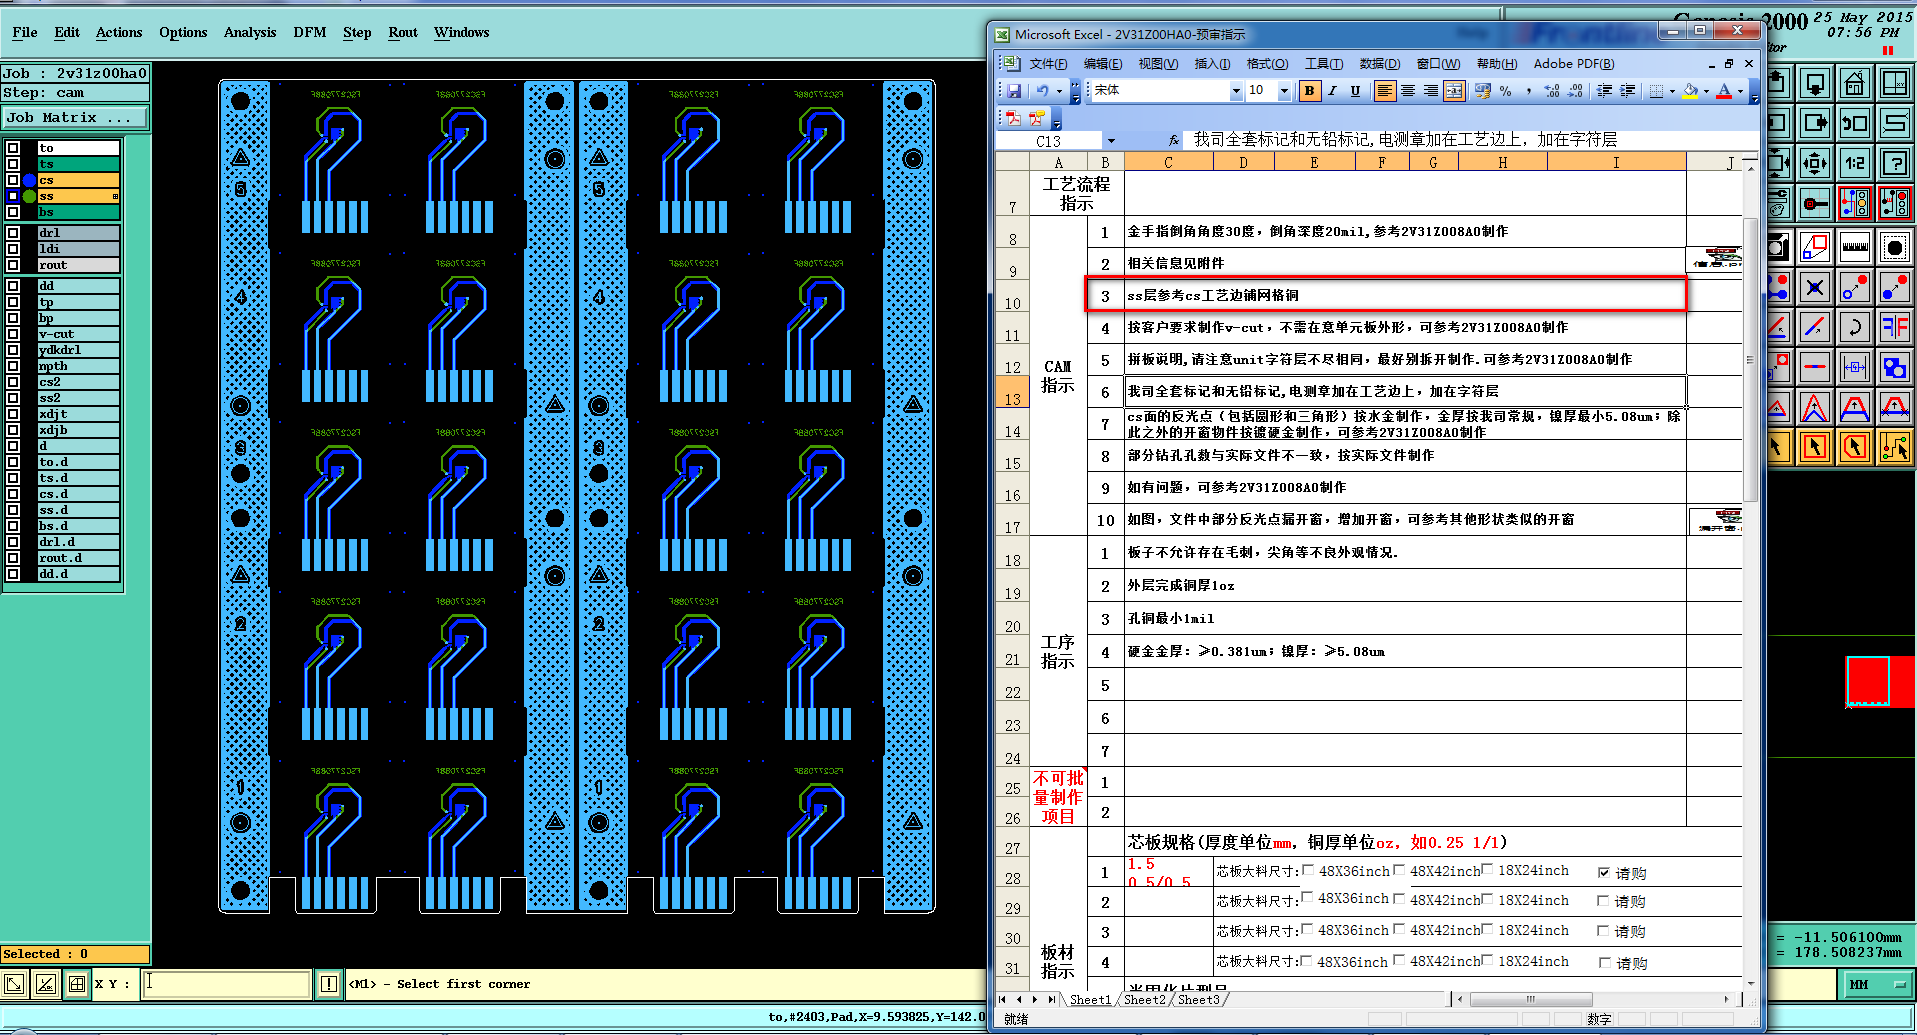Click the zoom-in-to-window down-arrow icon
Image resolution: width=1917 pixels, height=1035 pixels.
click(x=1815, y=83)
